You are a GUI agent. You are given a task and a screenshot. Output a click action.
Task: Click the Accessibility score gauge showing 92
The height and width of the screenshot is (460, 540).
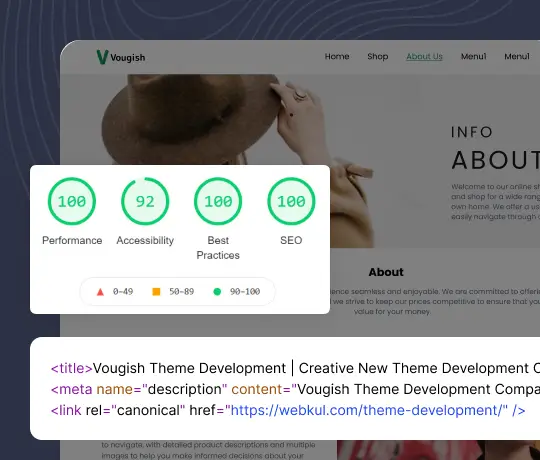click(x=145, y=201)
